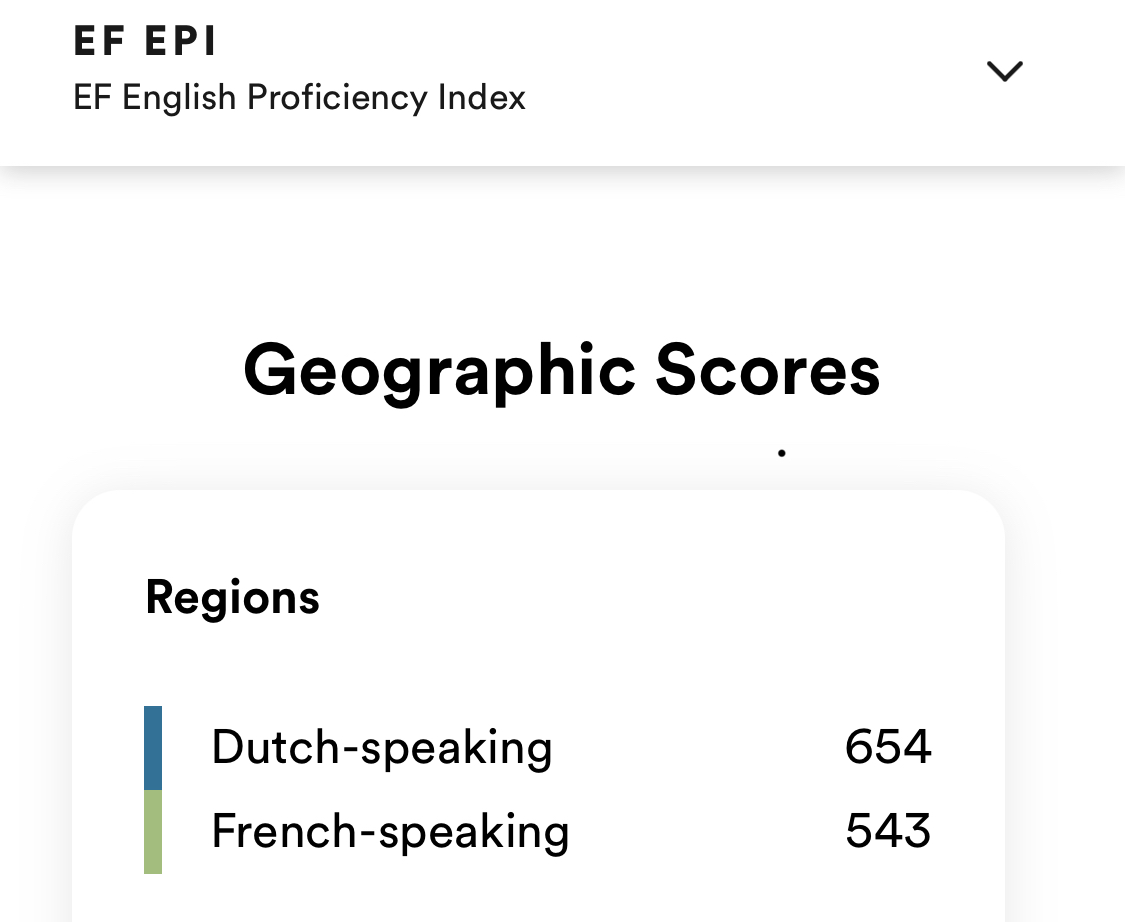
Task: Click the French-speaking score 543
Action: tap(888, 832)
